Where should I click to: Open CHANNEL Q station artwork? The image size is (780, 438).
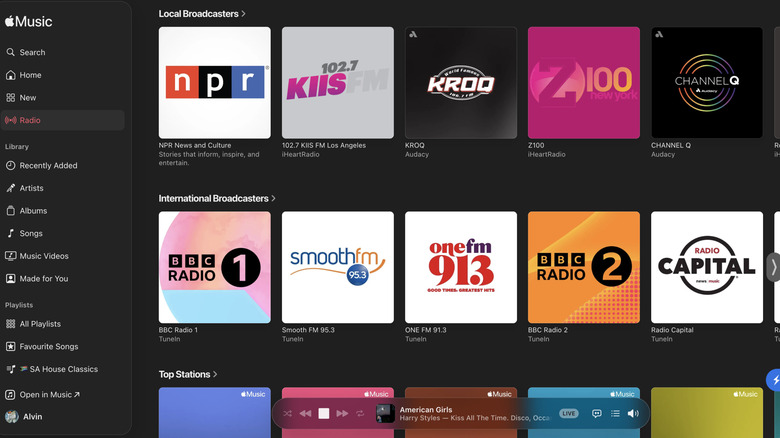pyautogui.click(x=707, y=83)
